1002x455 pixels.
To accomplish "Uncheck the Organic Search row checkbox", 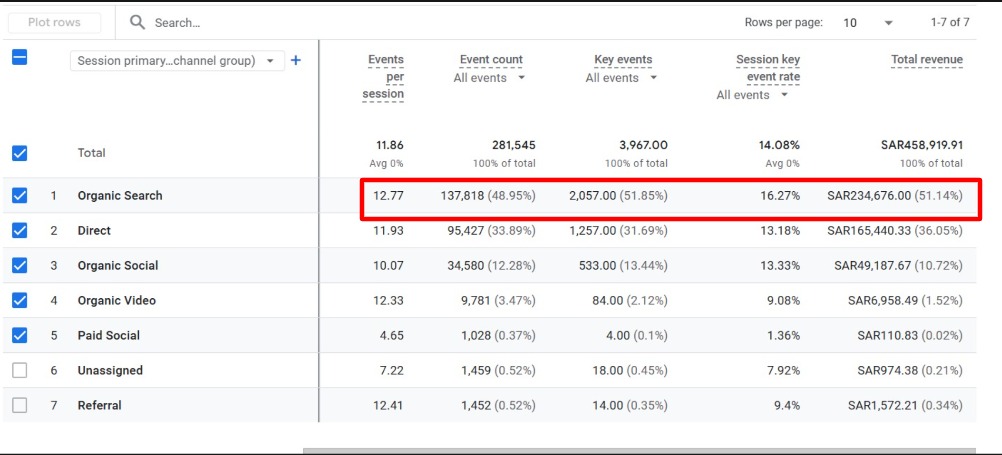I will [x=19, y=196].
